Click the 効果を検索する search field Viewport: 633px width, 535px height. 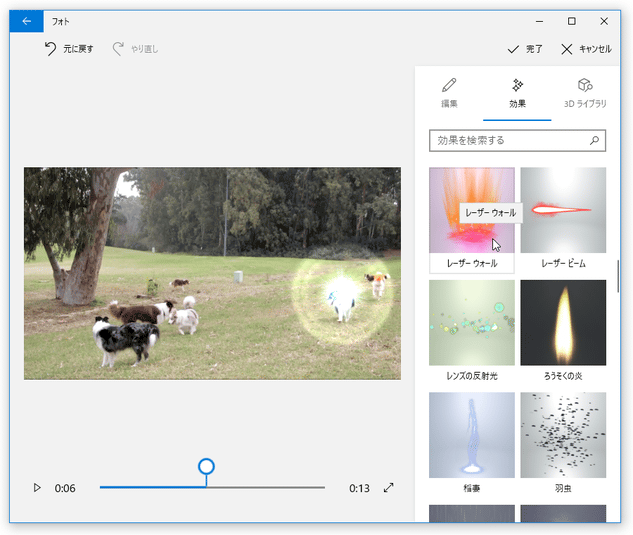(x=508, y=141)
